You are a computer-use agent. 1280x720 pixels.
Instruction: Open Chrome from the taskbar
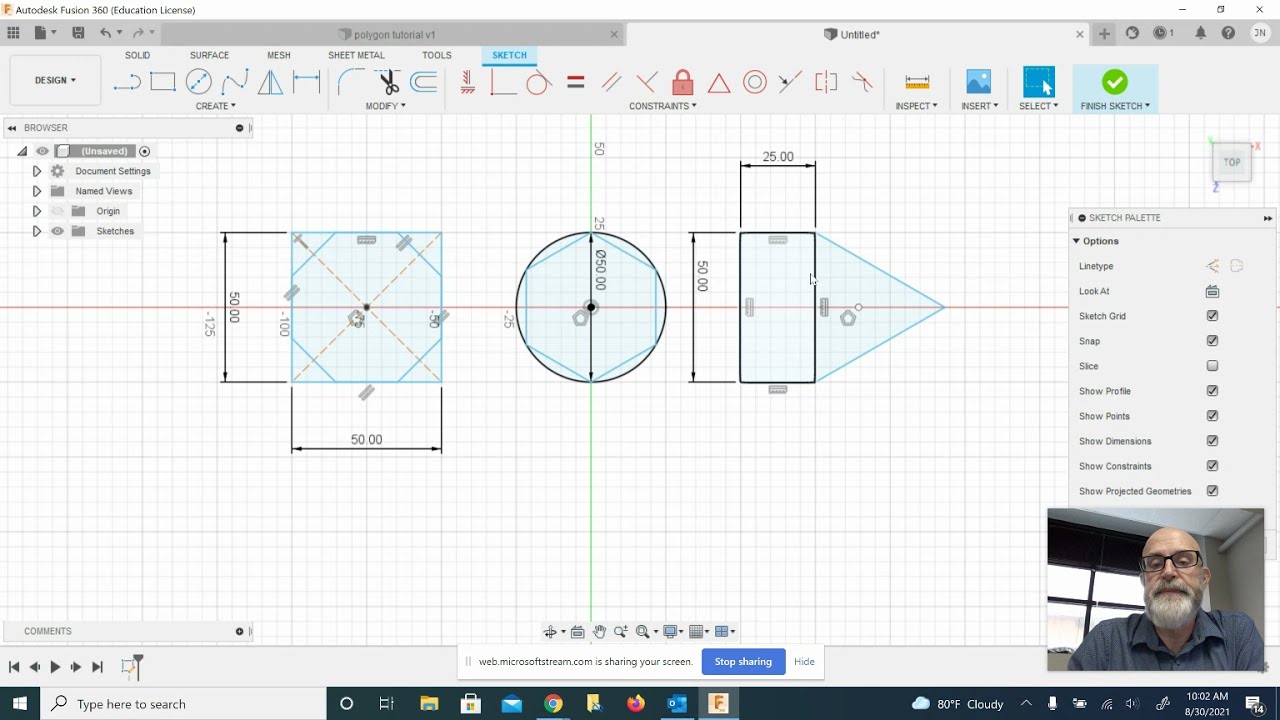pyautogui.click(x=553, y=704)
